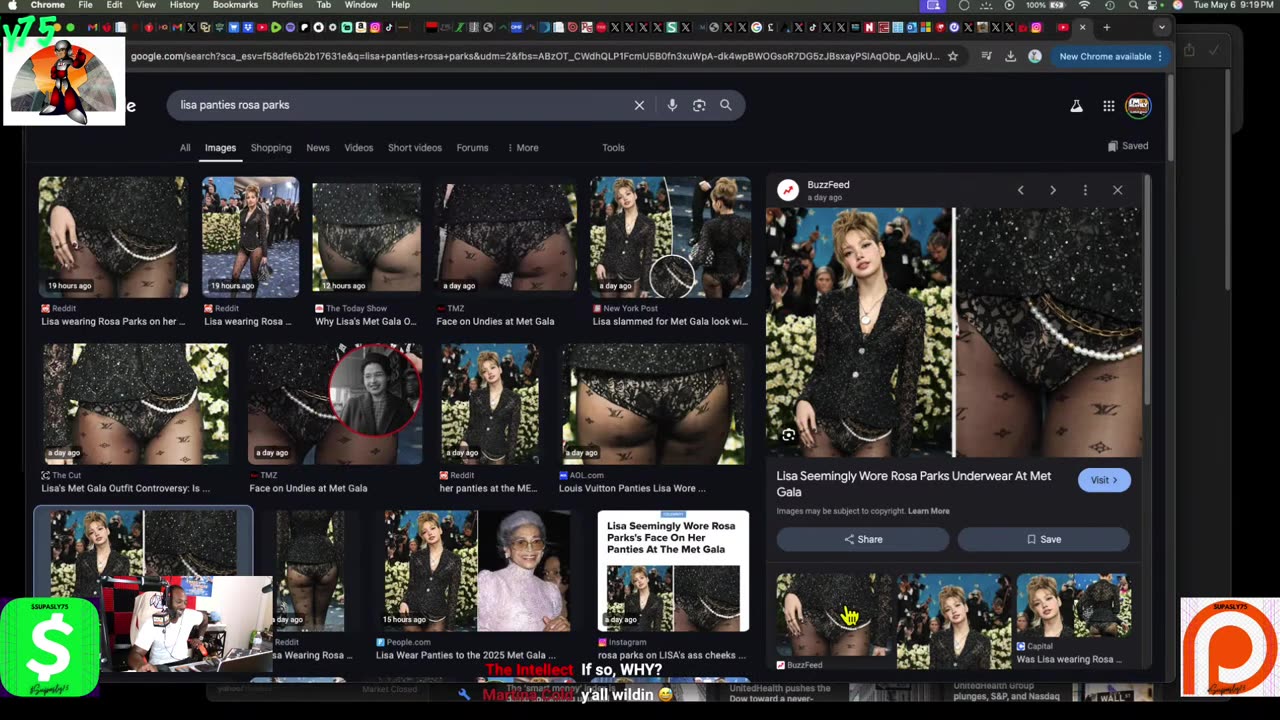The image size is (1280, 720).
Task: Bookmark this page with the star icon
Action: tap(953, 56)
